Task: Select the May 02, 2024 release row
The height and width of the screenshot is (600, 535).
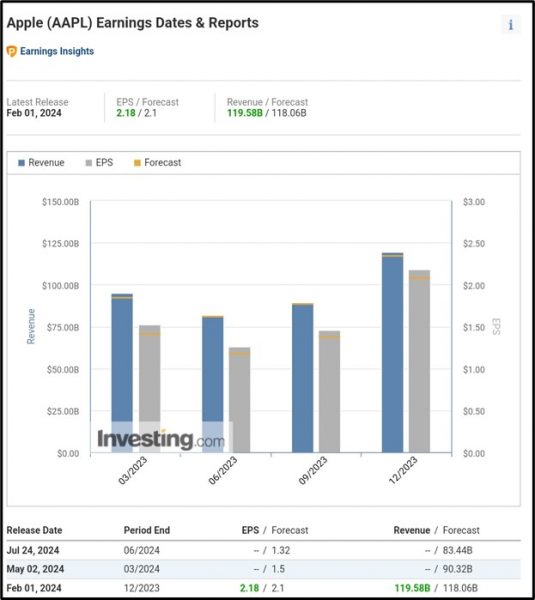Action: pos(263,569)
